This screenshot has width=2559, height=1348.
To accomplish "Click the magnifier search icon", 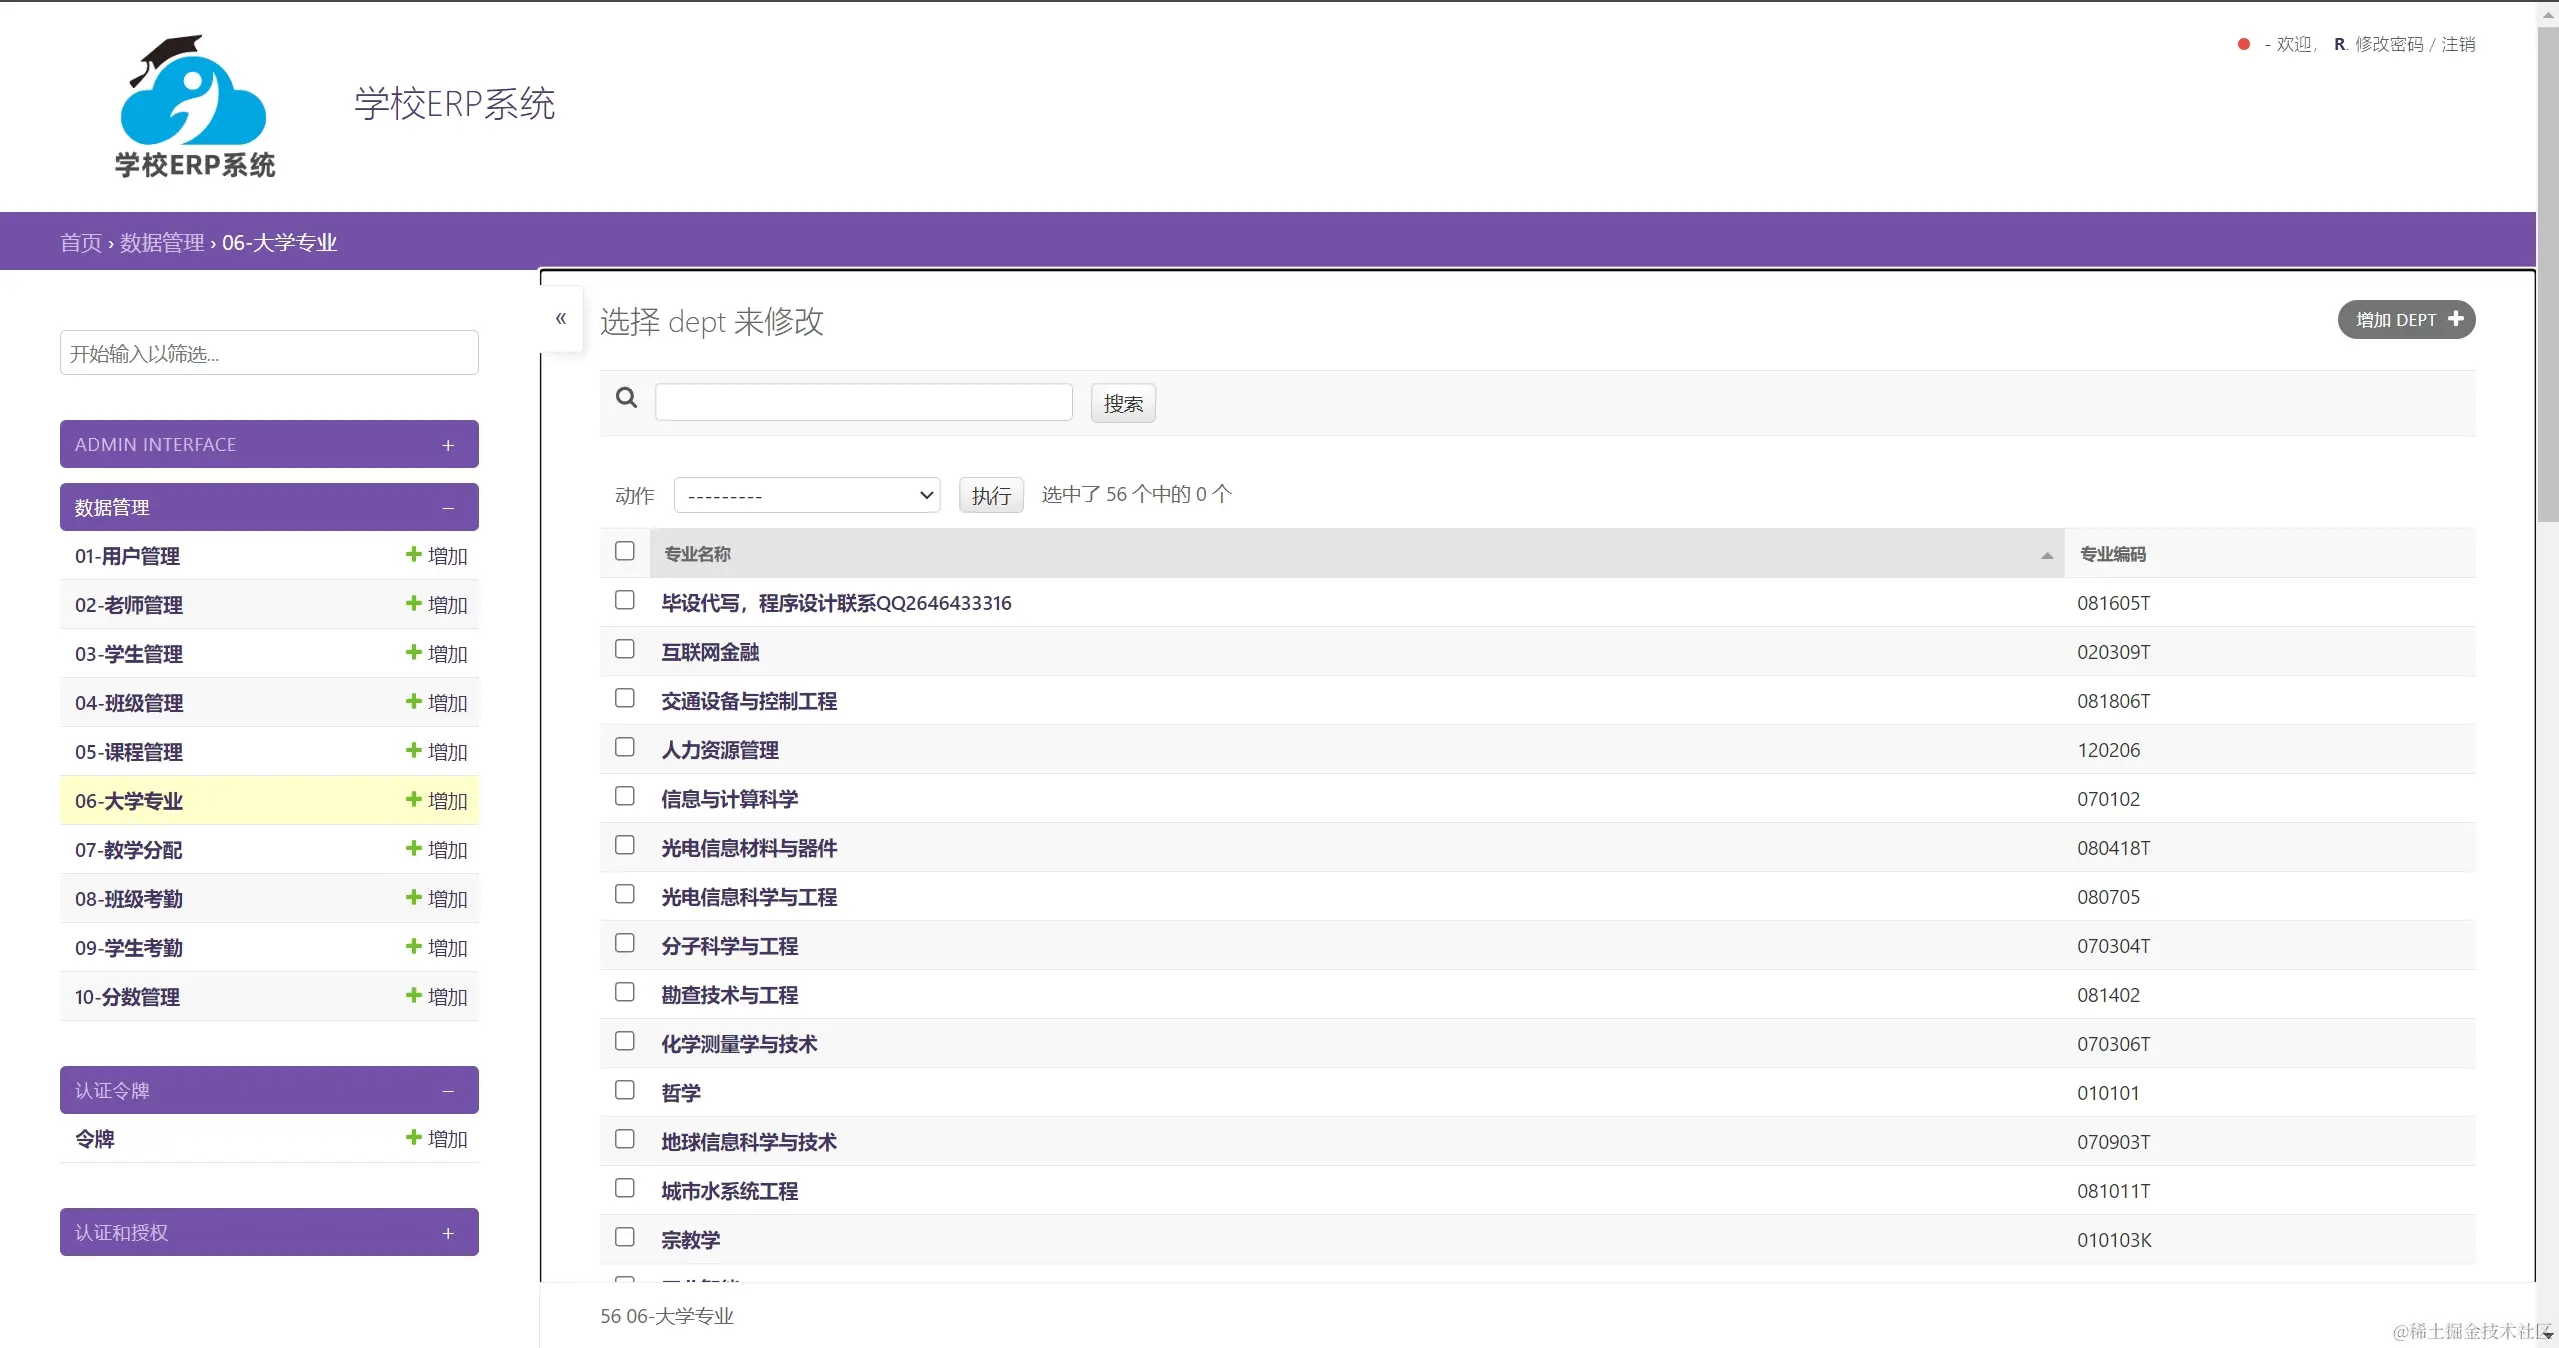I will click(x=627, y=398).
